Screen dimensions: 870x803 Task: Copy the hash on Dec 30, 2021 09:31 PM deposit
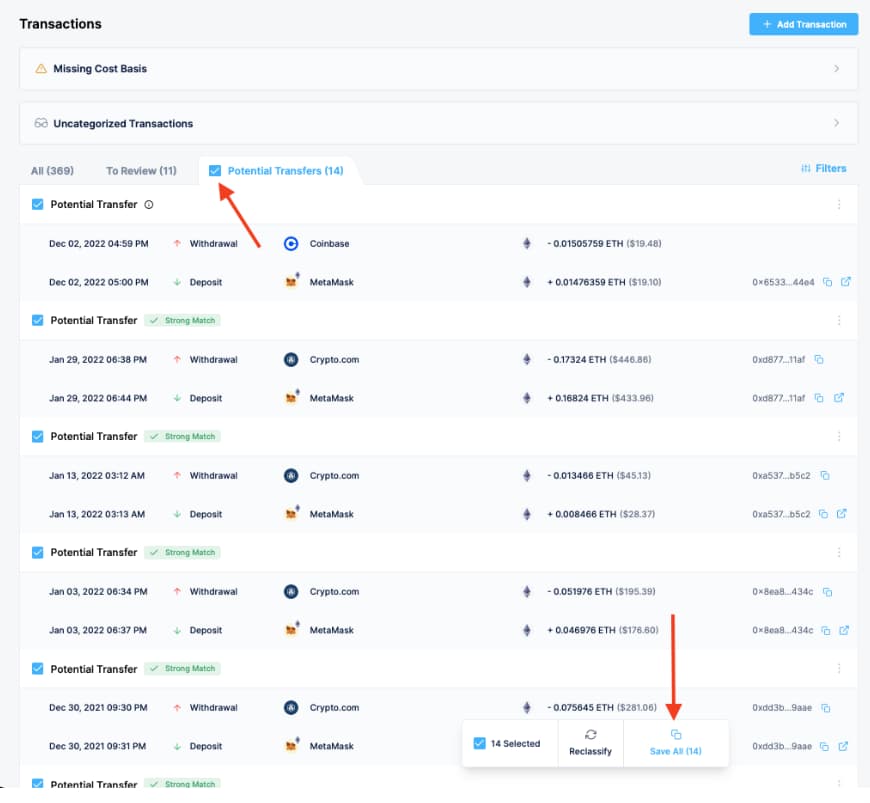coord(825,746)
